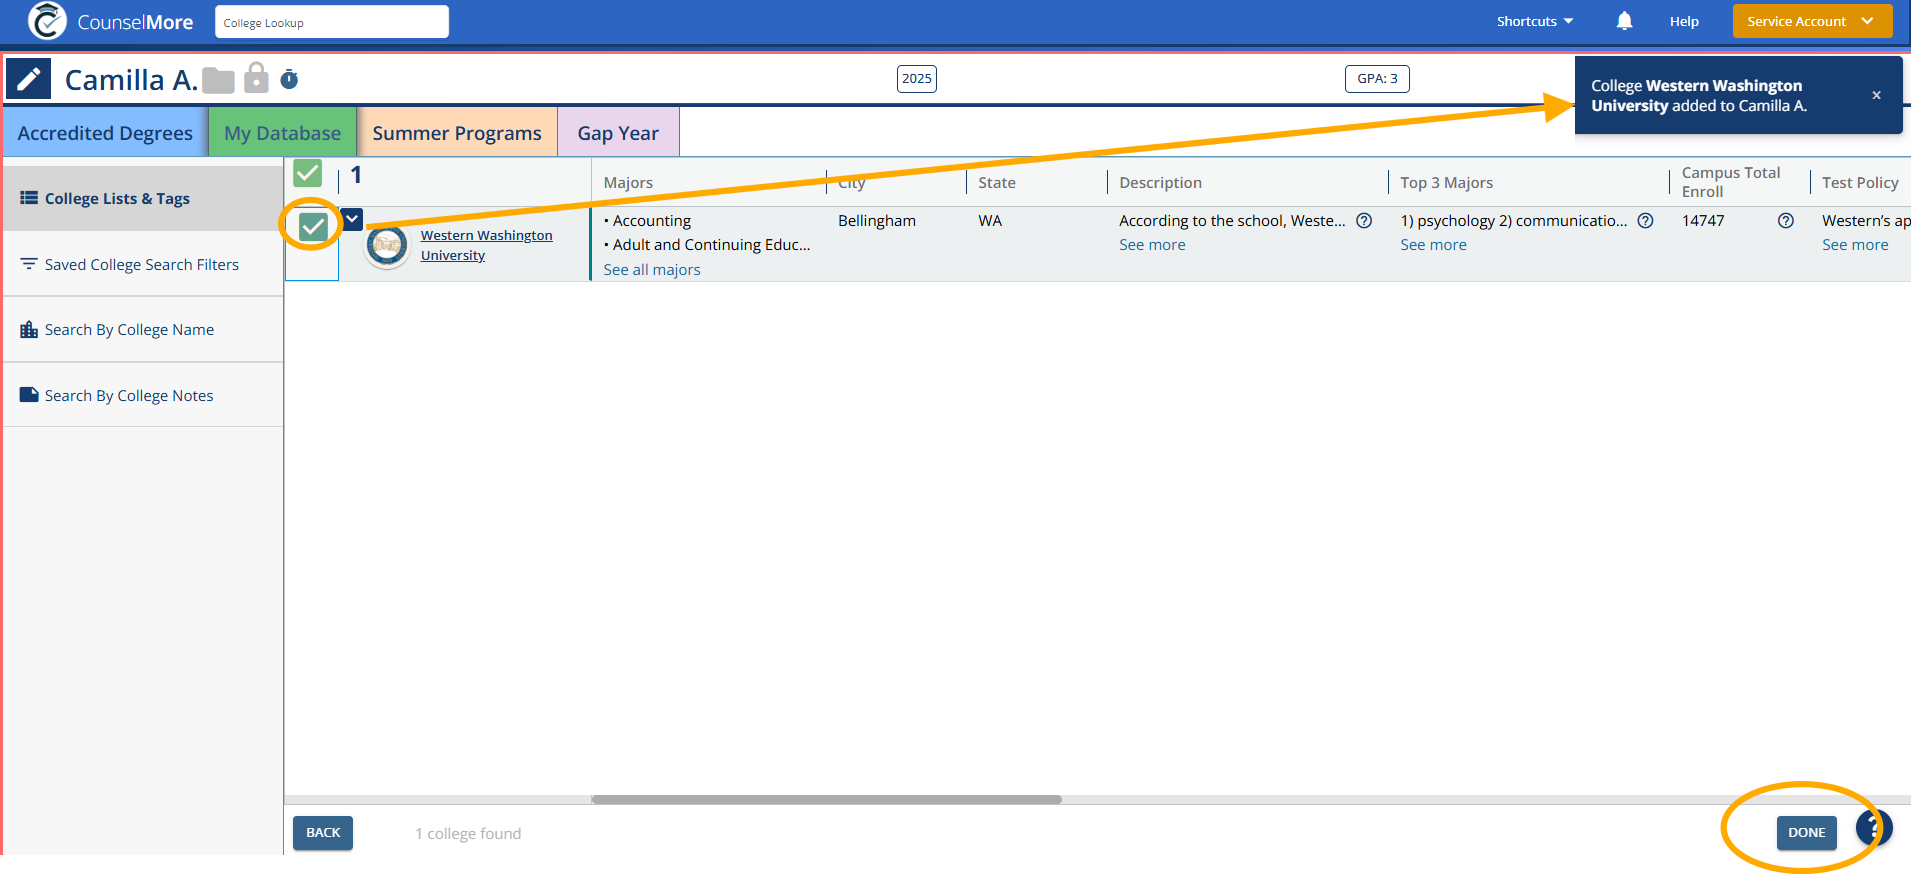Open Search By College Notes
The height and width of the screenshot is (874, 1911).
(143, 395)
